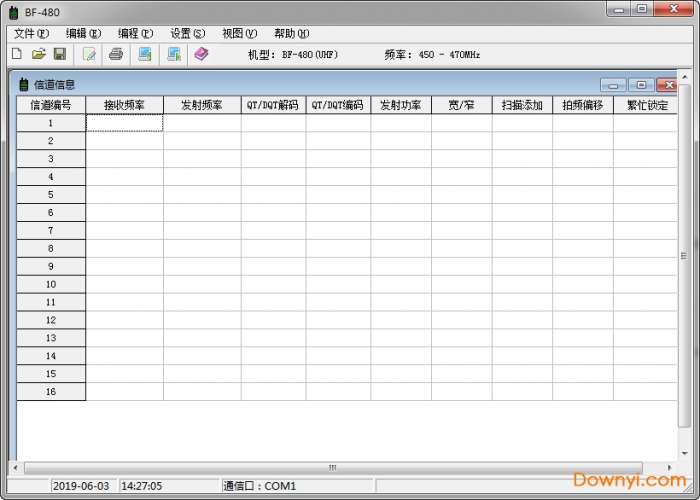This screenshot has width=700, height=500.
Task: Select channel row header 8
Action: pos(51,249)
